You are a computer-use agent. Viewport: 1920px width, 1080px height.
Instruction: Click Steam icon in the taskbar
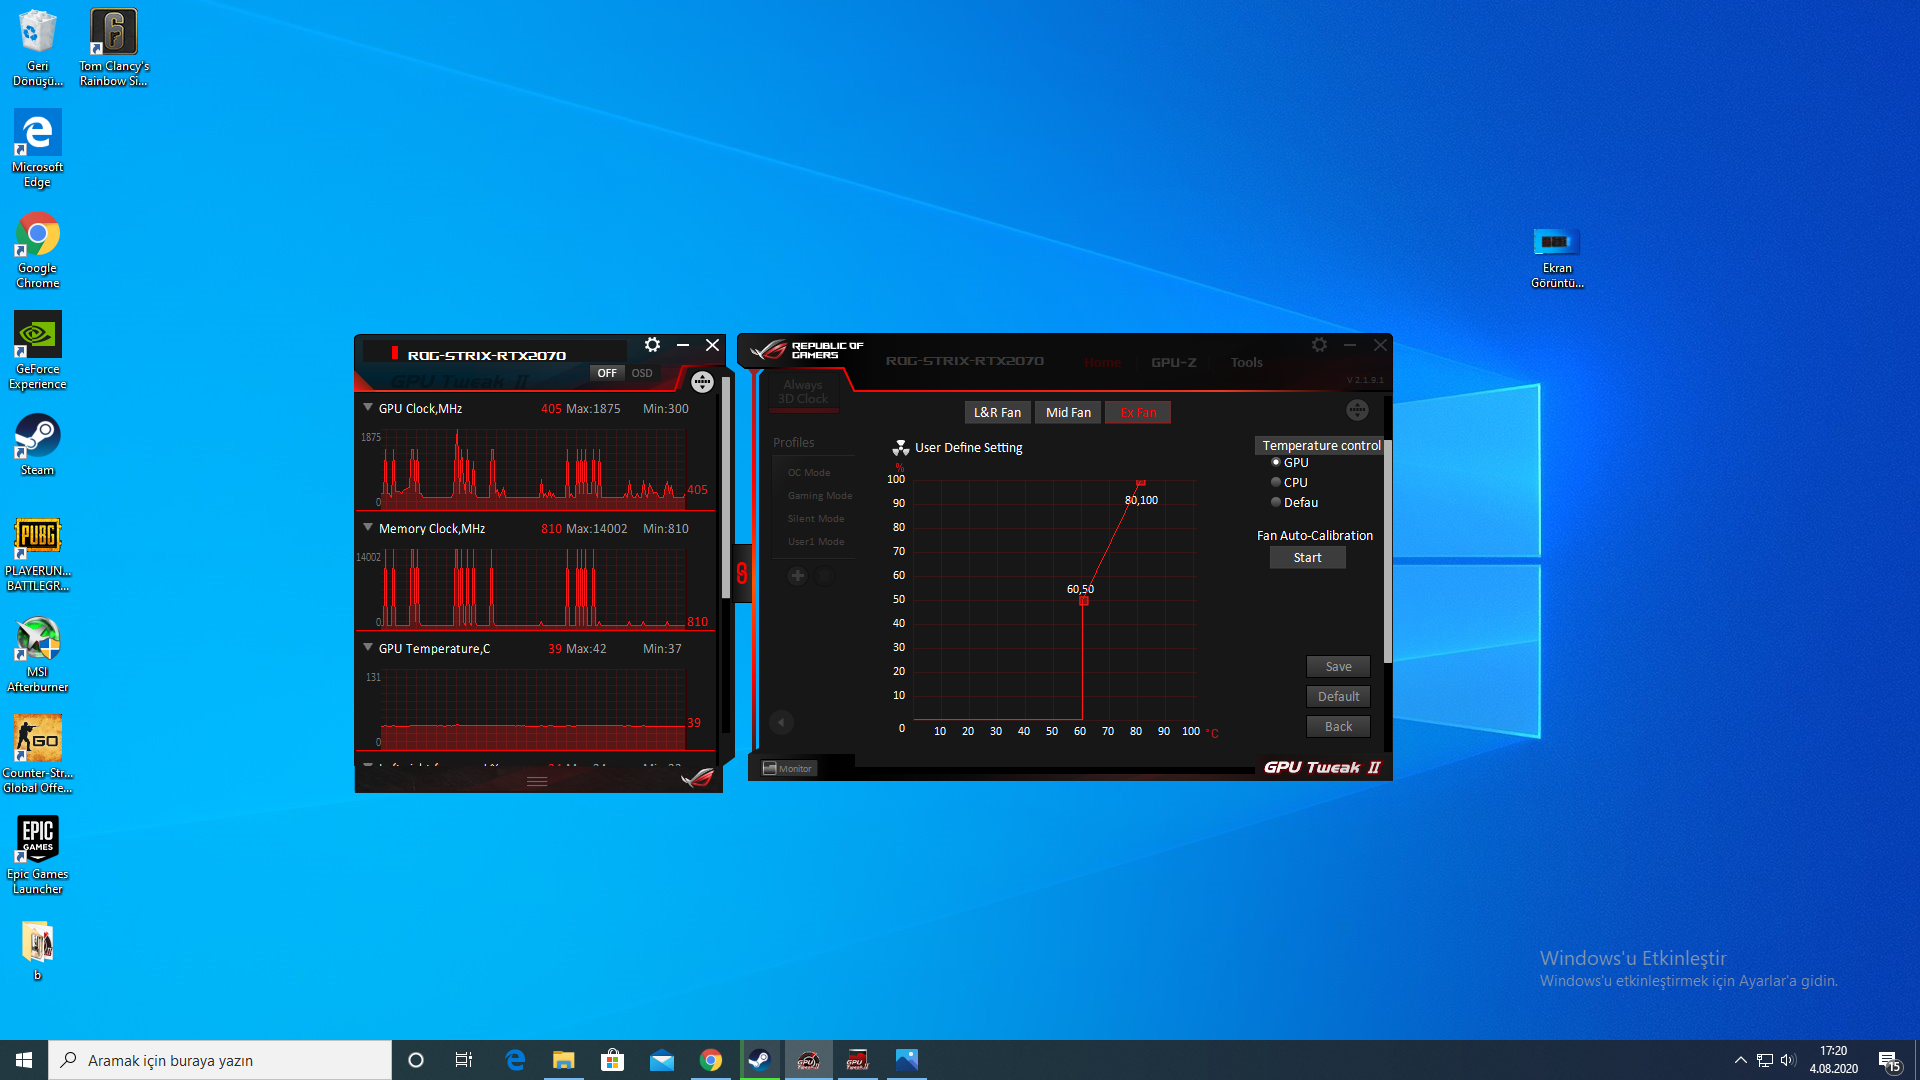click(x=759, y=1060)
